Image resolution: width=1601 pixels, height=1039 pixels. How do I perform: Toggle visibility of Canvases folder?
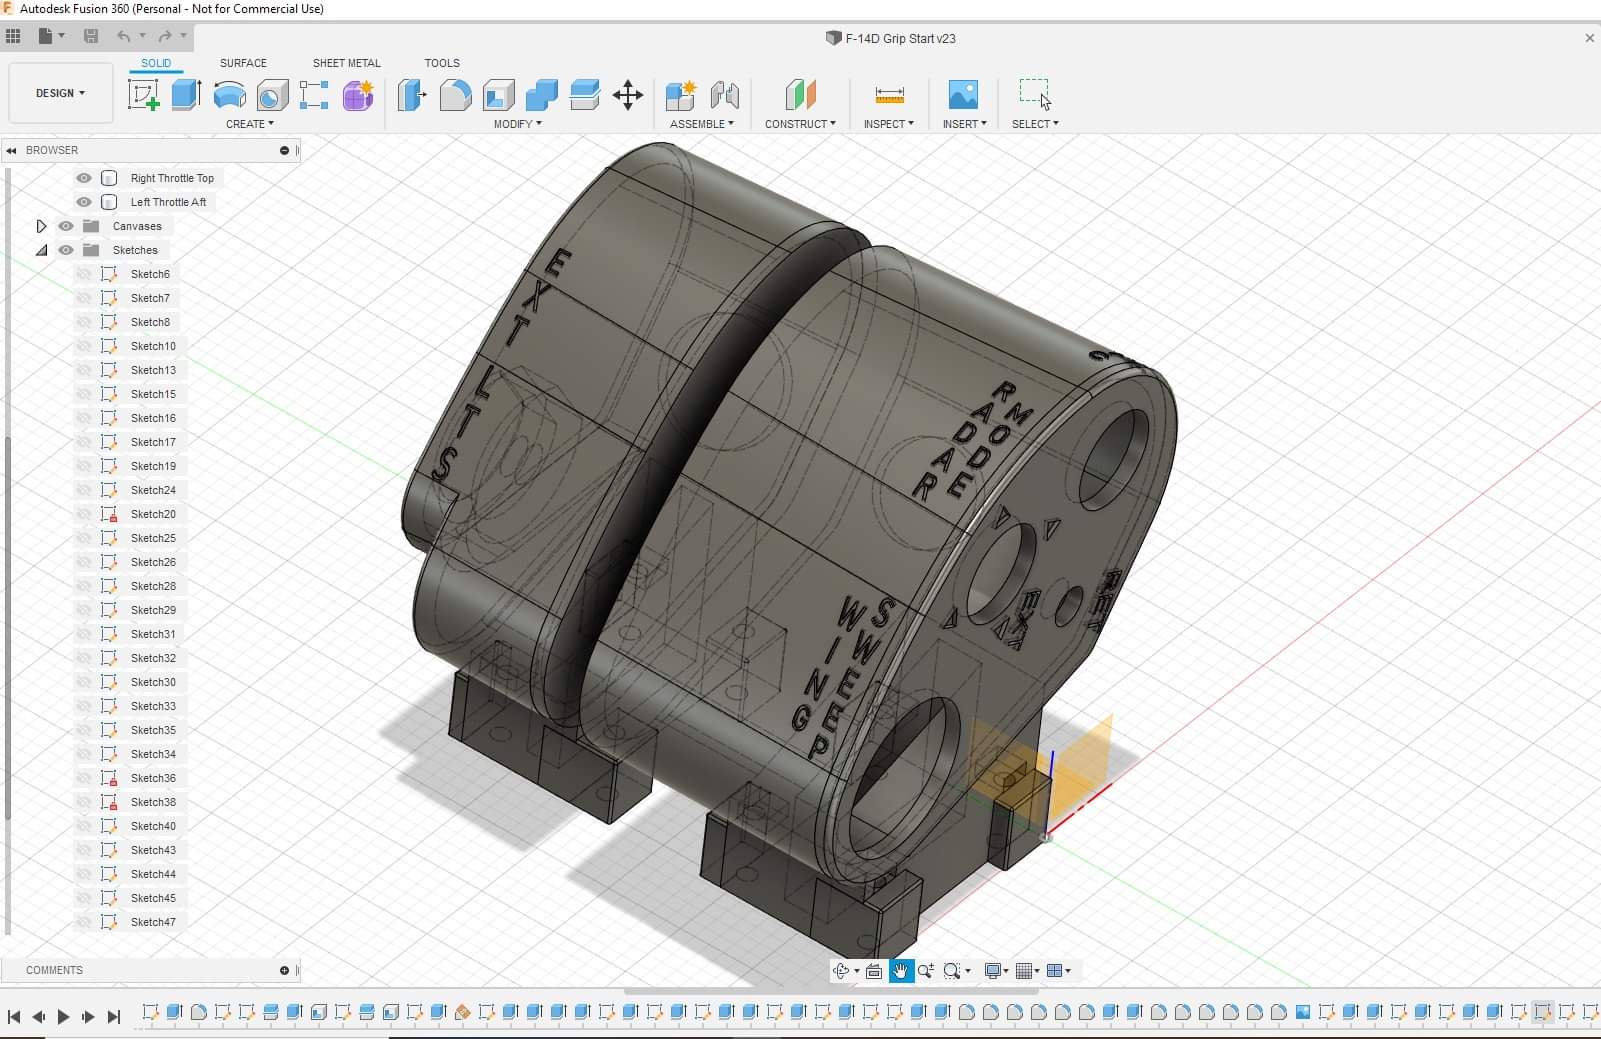pyautogui.click(x=66, y=226)
